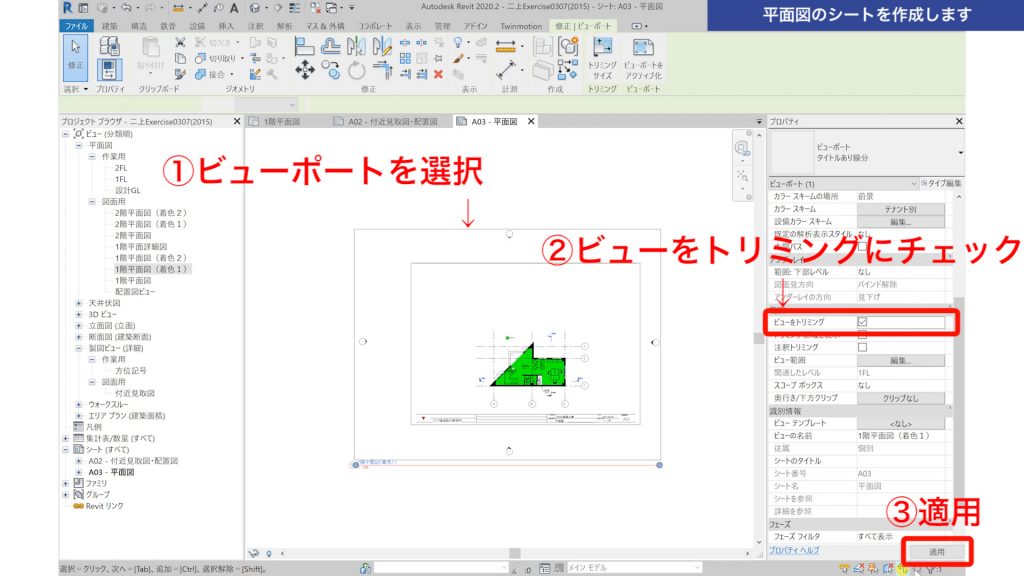Open the steering wheel navigation icon
Screen dimensions: 1024x576
pyautogui.click(x=739, y=145)
